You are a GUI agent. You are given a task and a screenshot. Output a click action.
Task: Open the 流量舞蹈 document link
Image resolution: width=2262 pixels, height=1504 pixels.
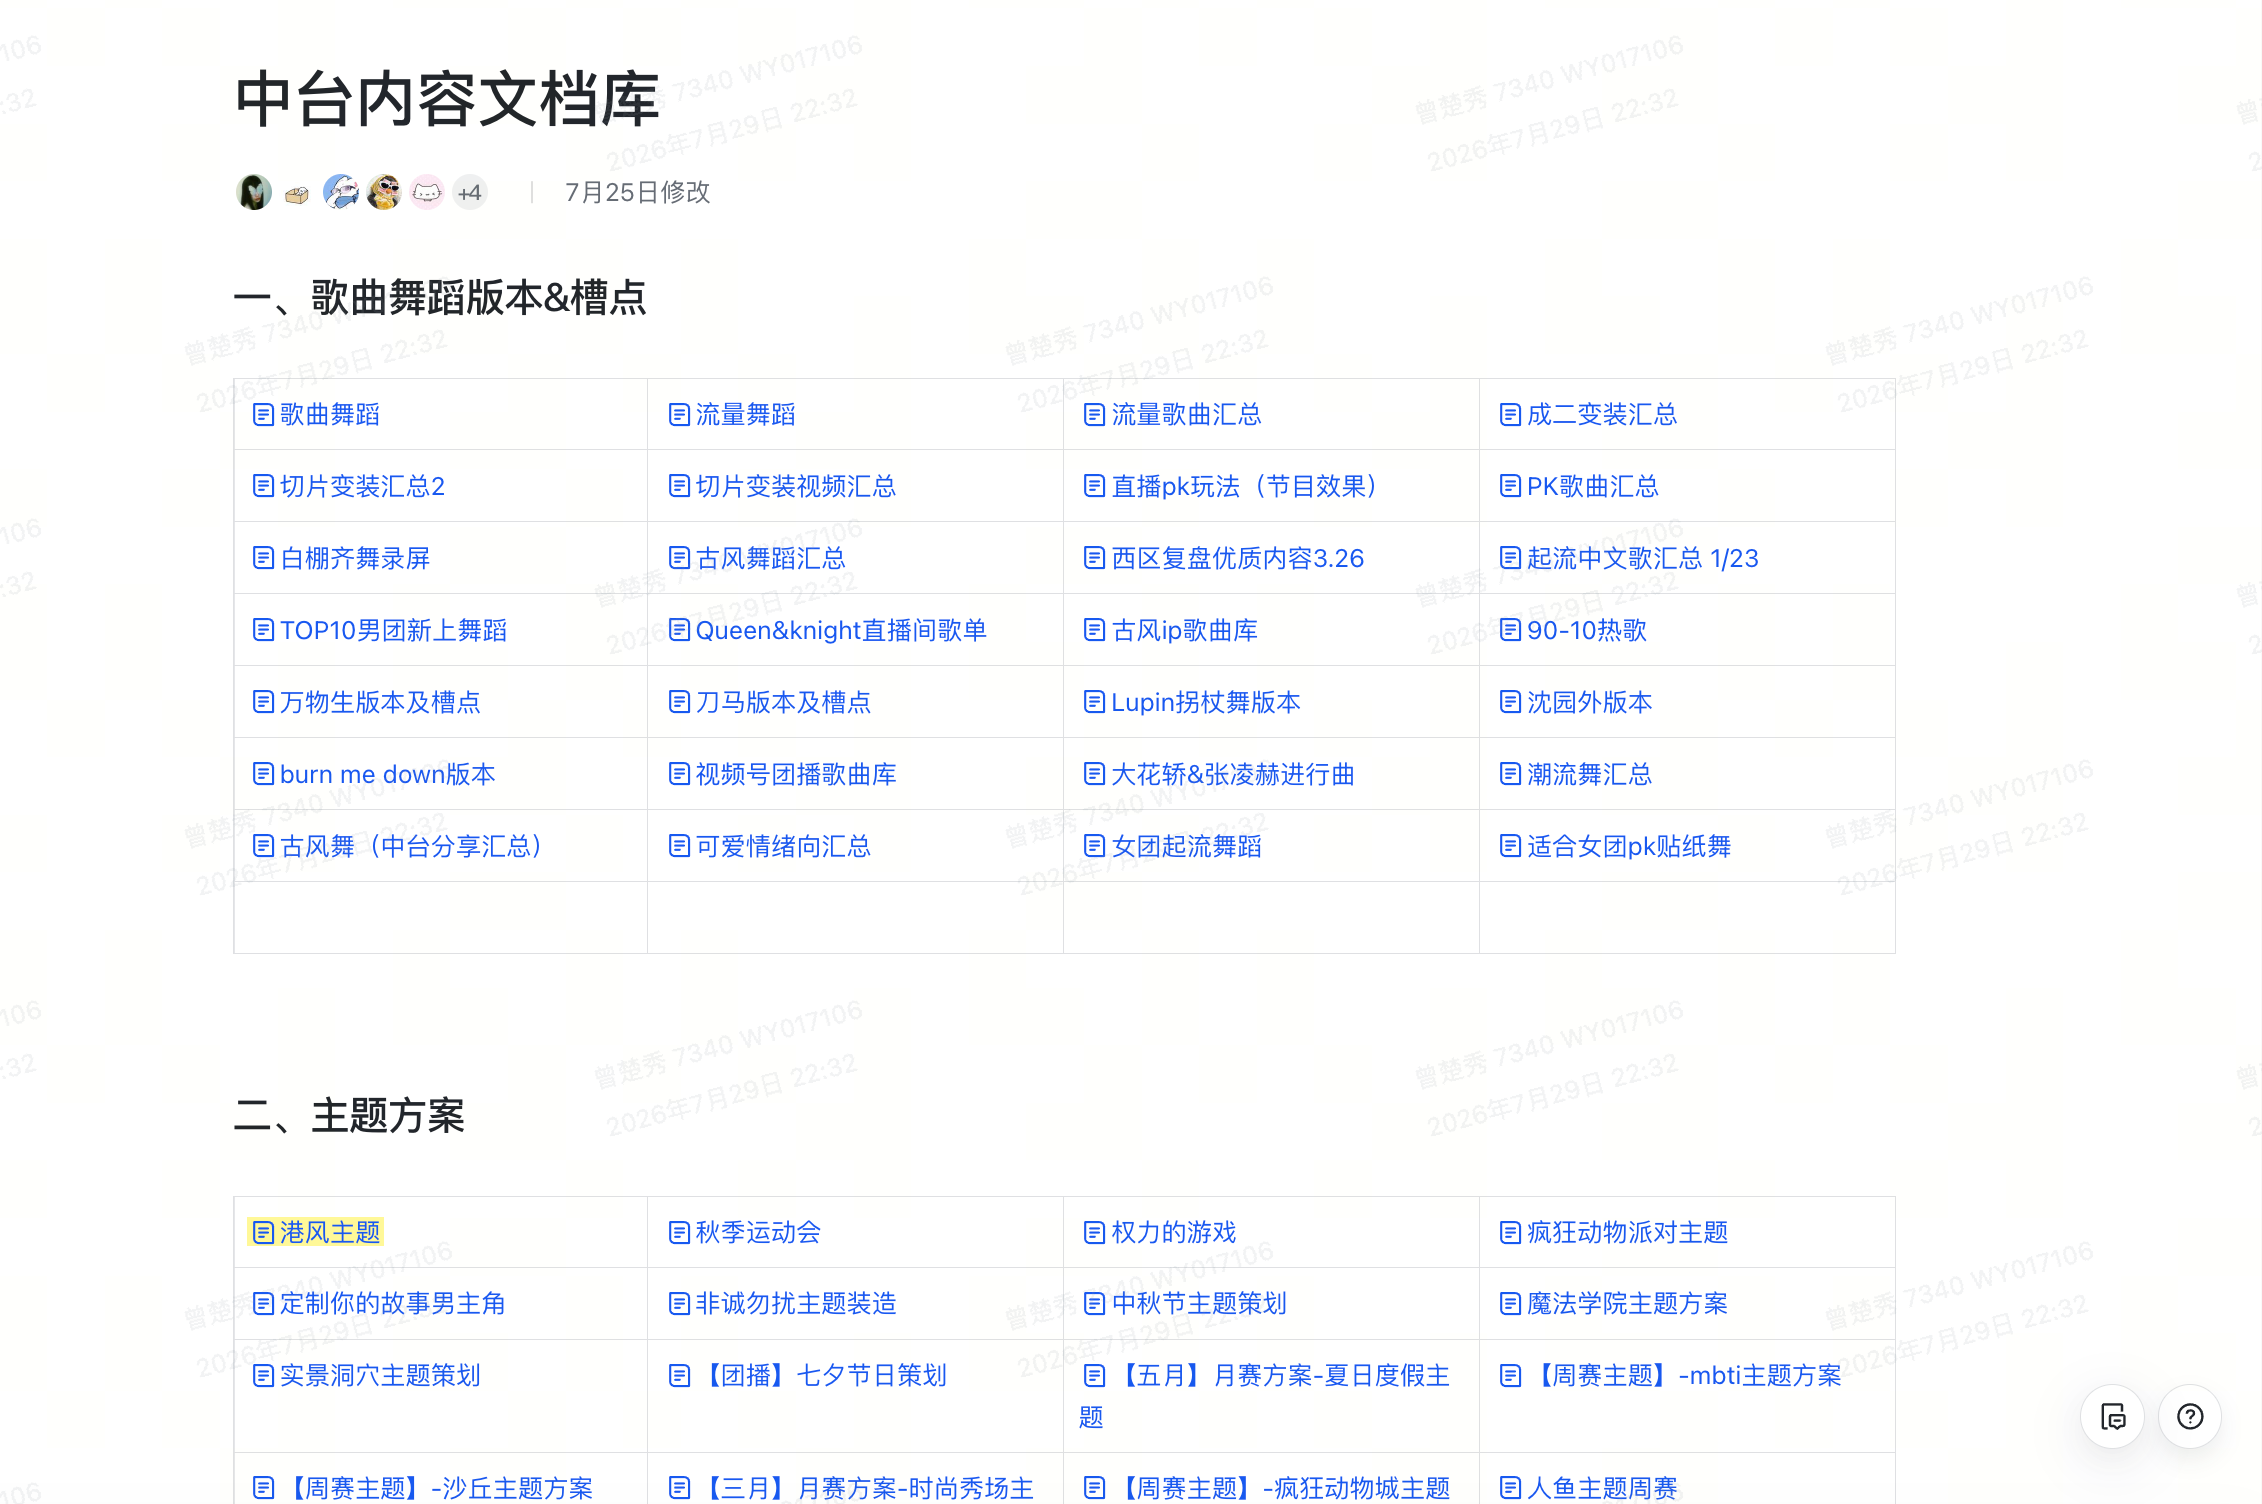(x=732, y=414)
